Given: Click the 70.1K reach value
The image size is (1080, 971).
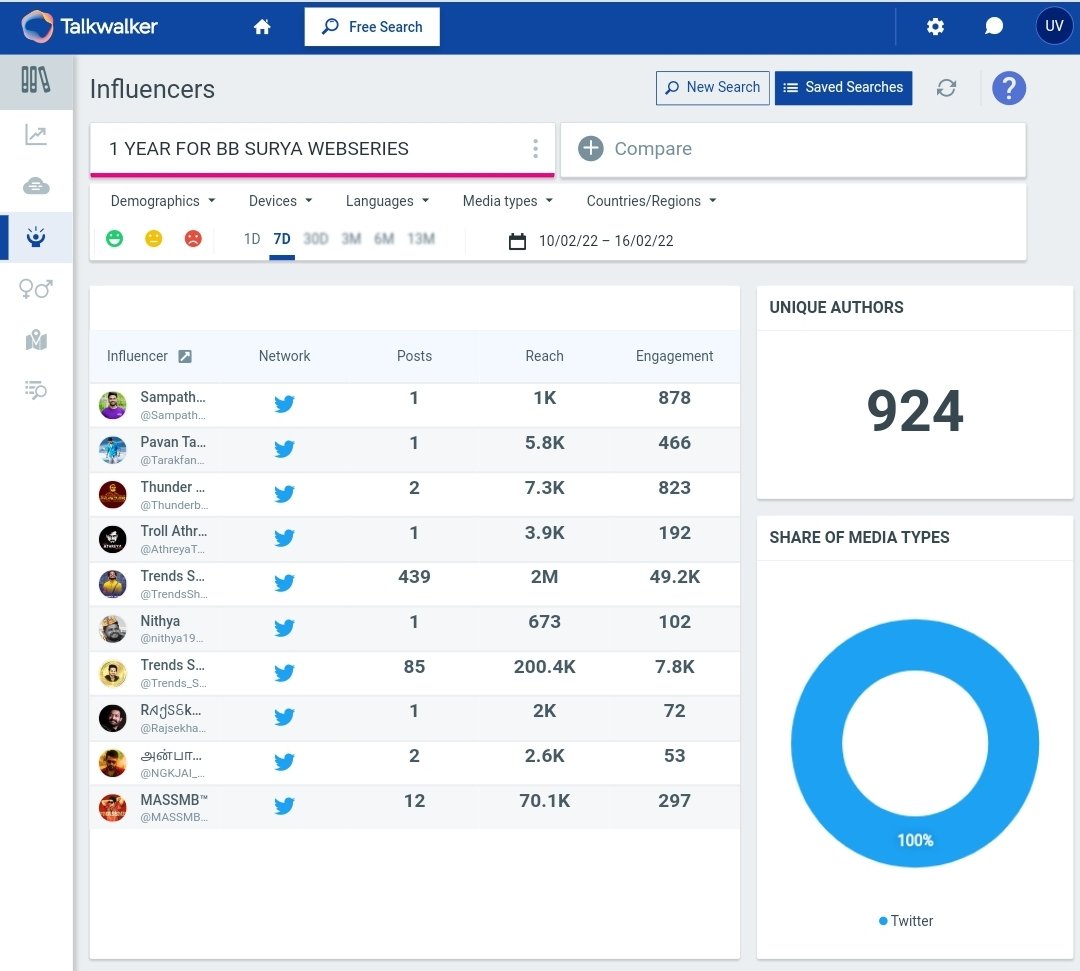Looking at the screenshot, I should pos(544,801).
